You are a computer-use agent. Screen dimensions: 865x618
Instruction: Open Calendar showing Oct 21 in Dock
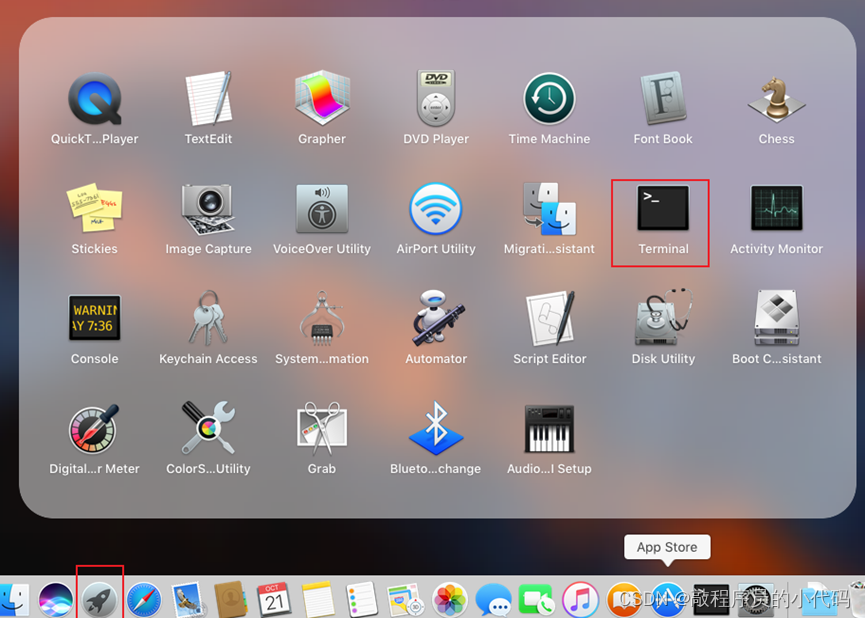[274, 600]
